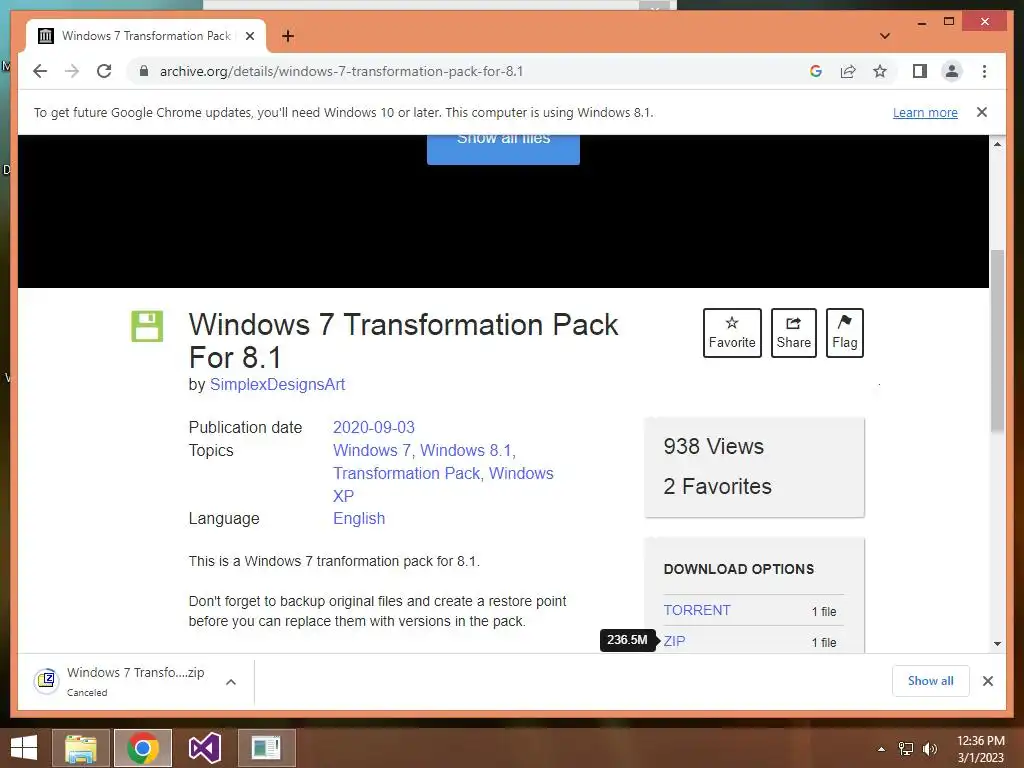Open the Windows 8.1 topic link
Image resolution: width=1024 pixels, height=768 pixels.
click(466, 451)
